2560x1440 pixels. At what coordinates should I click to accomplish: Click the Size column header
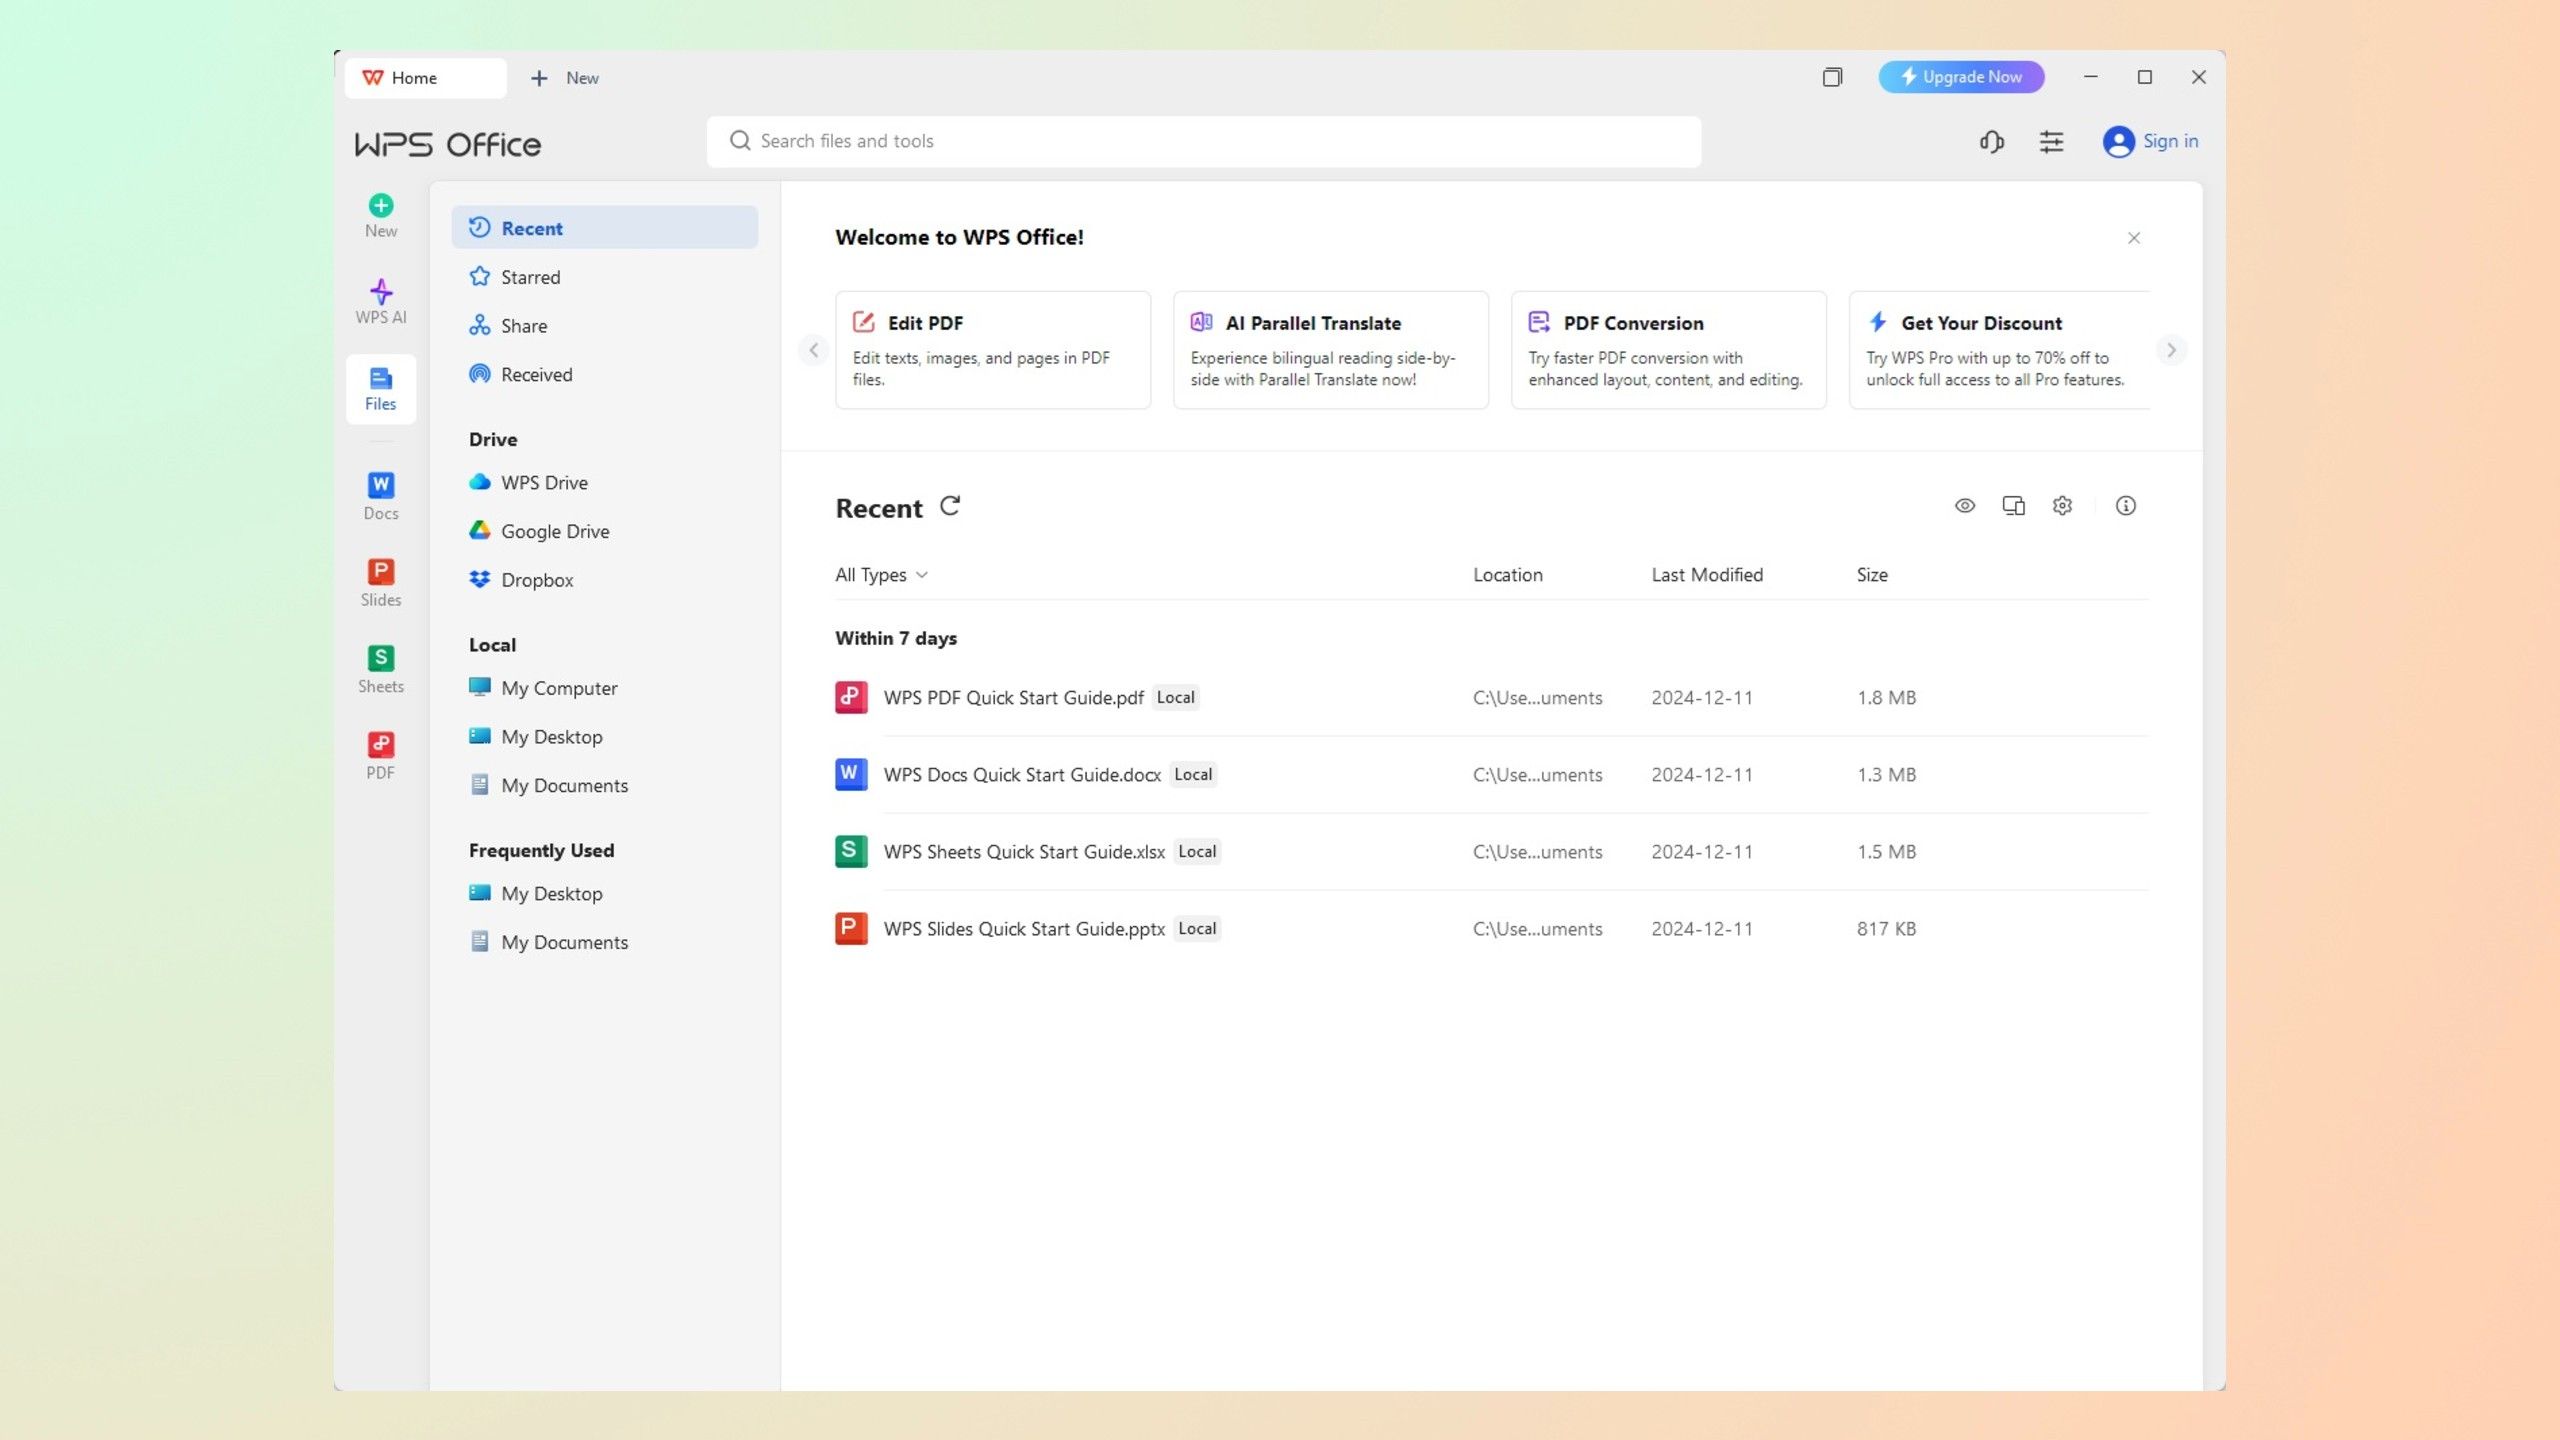[1872, 575]
